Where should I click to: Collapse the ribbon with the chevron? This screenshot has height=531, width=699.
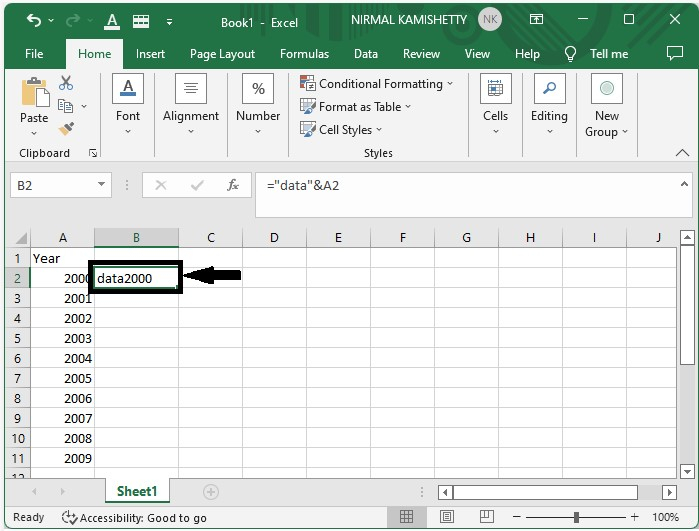(x=682, y=153)
